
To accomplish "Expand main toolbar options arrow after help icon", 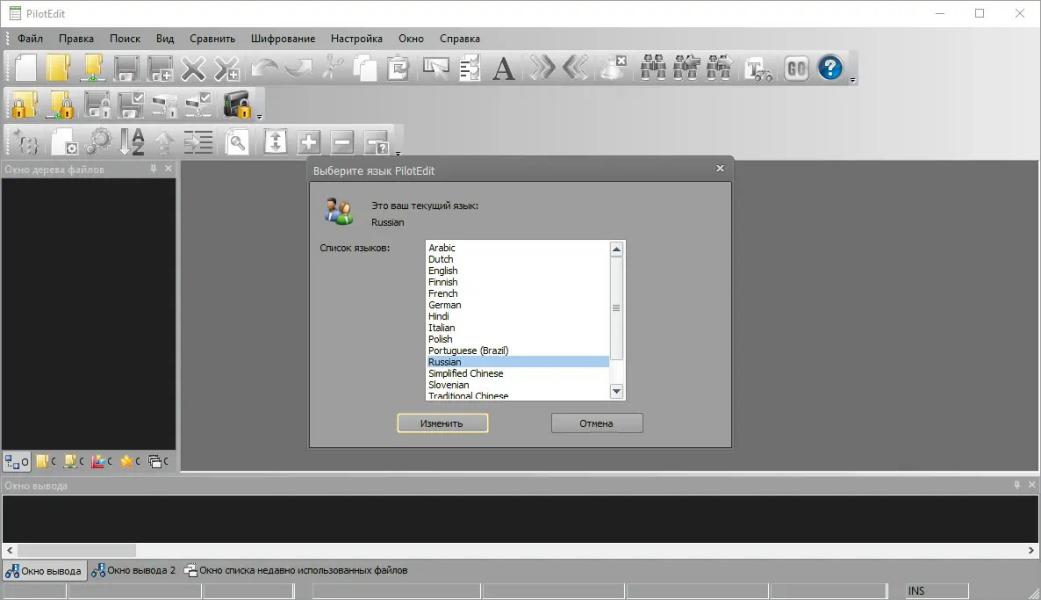I will pyautogui.click(x=853, y=79).
